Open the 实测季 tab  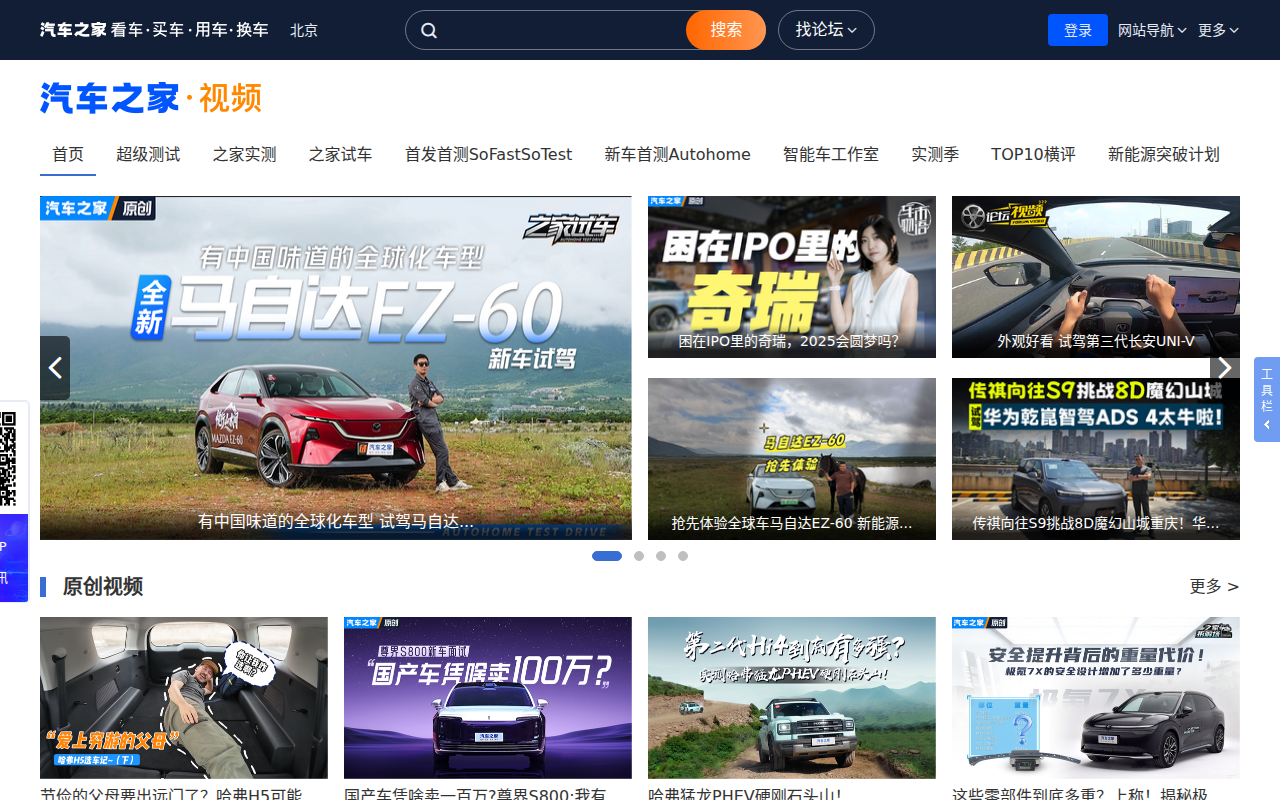(935, 154)
